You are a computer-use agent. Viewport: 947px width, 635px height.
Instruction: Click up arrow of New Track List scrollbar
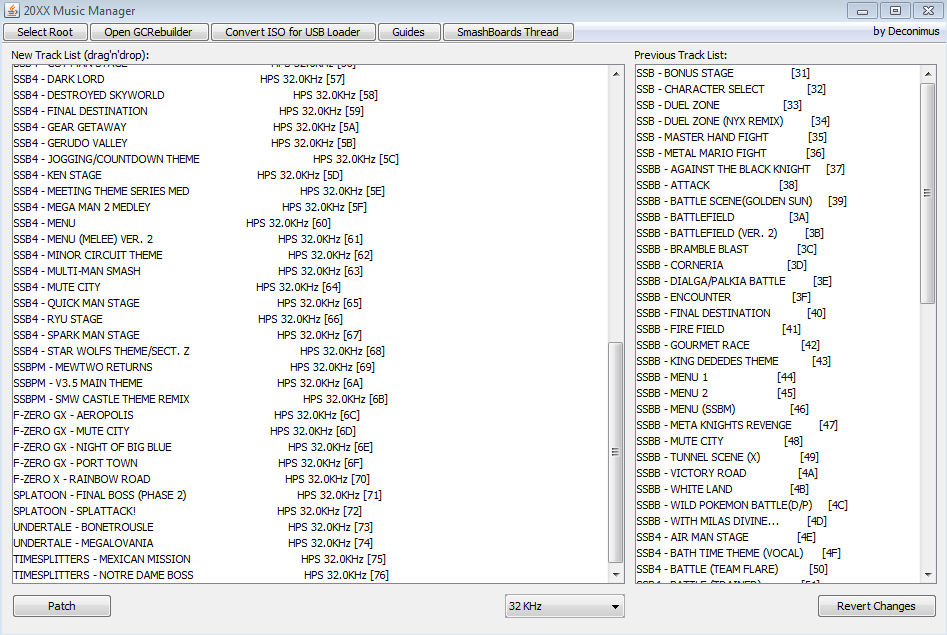coord(615,74)
